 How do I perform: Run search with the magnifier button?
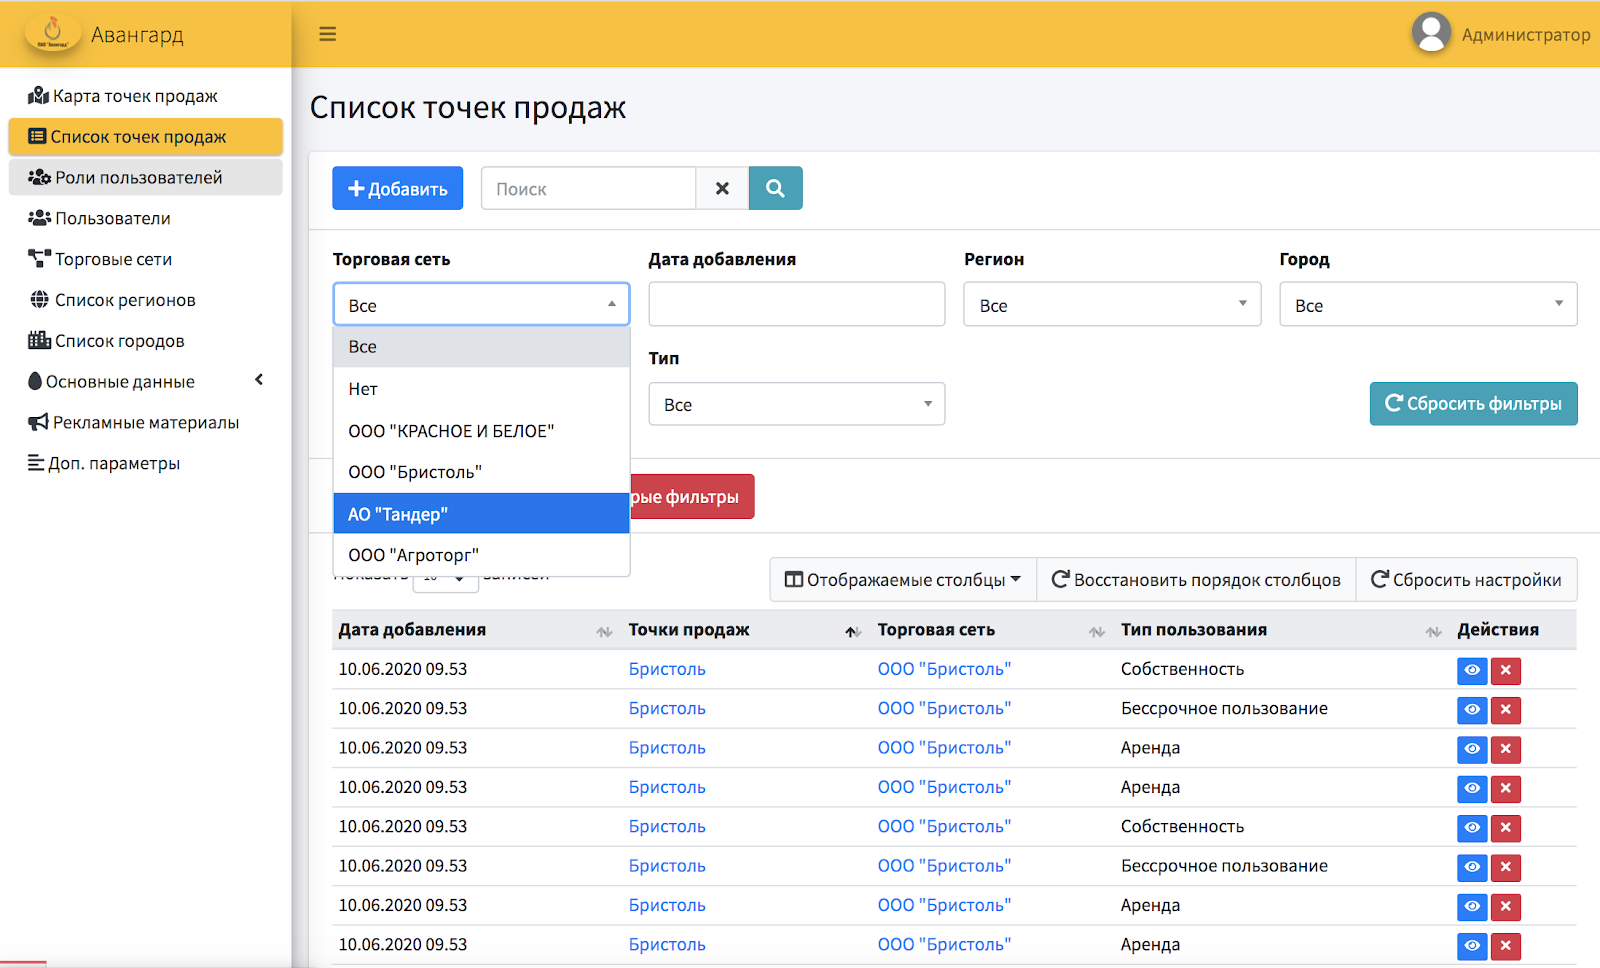click(775, 188)
